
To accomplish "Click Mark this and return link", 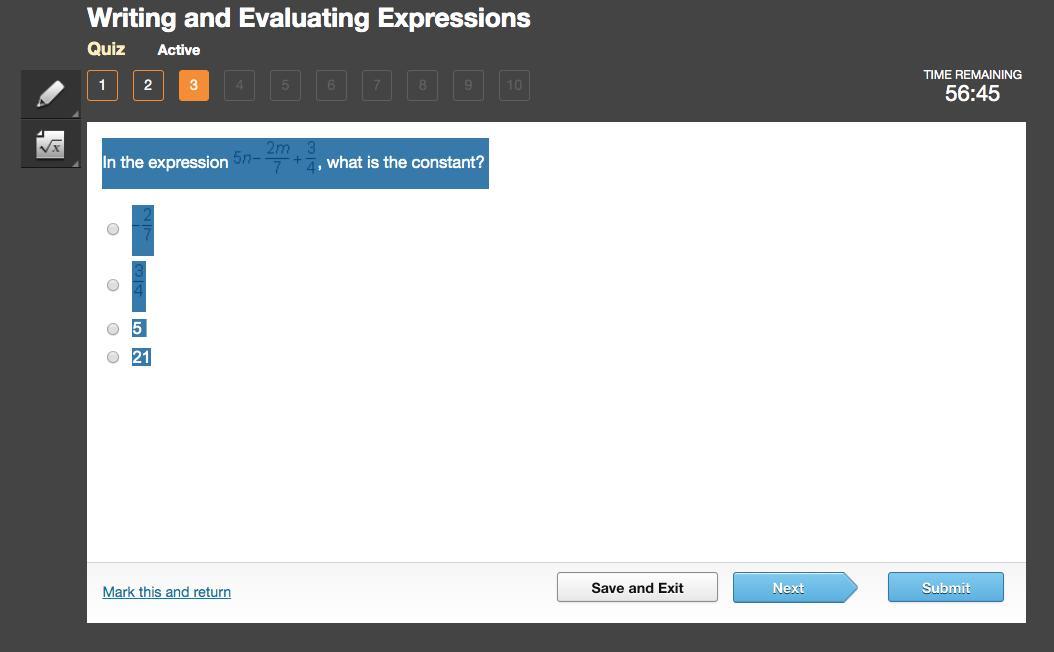I will pos(166,592).
